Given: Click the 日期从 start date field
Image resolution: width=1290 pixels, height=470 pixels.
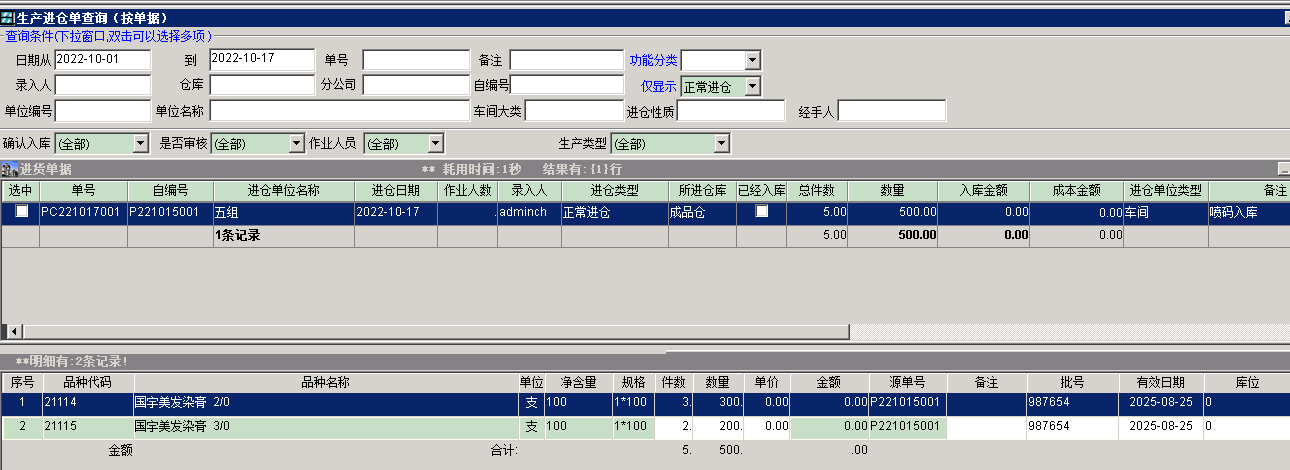Looking at the screenshot, I should (102, 60).
